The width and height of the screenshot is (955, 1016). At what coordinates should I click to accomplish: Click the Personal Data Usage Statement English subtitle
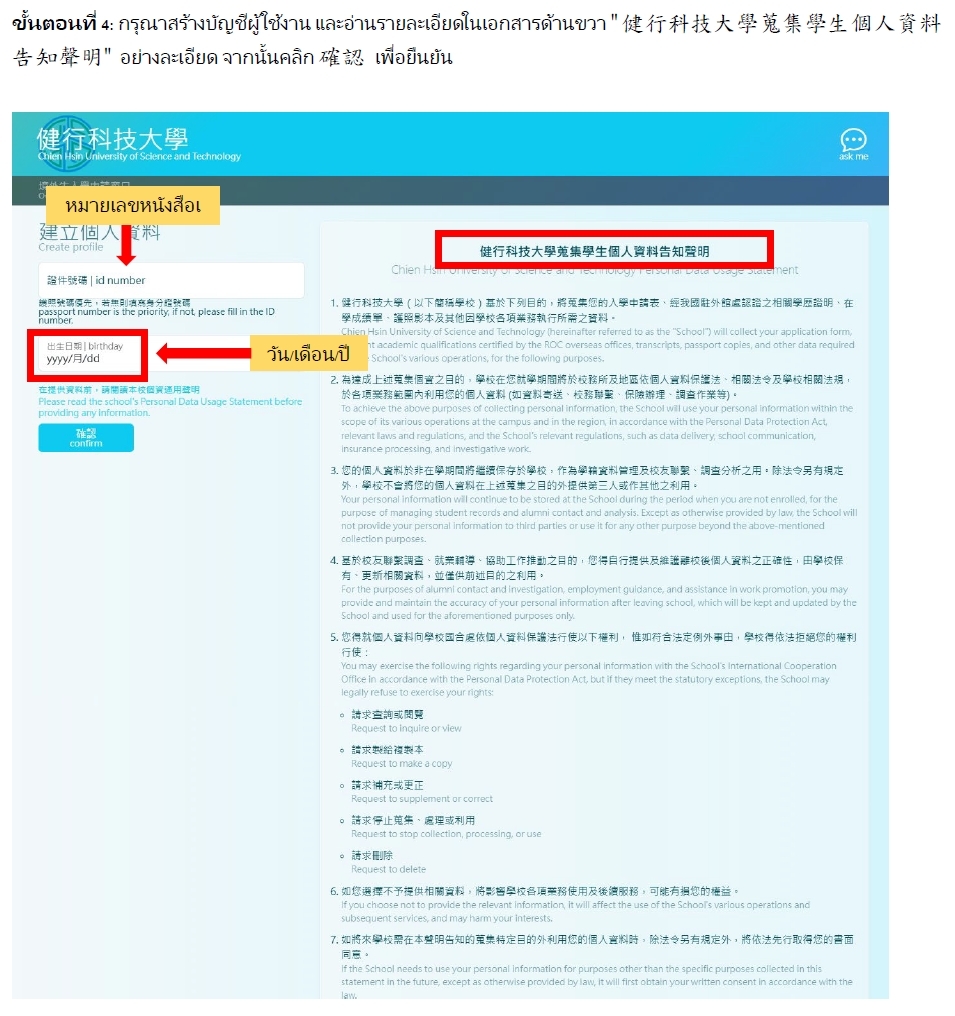point(595,270)
